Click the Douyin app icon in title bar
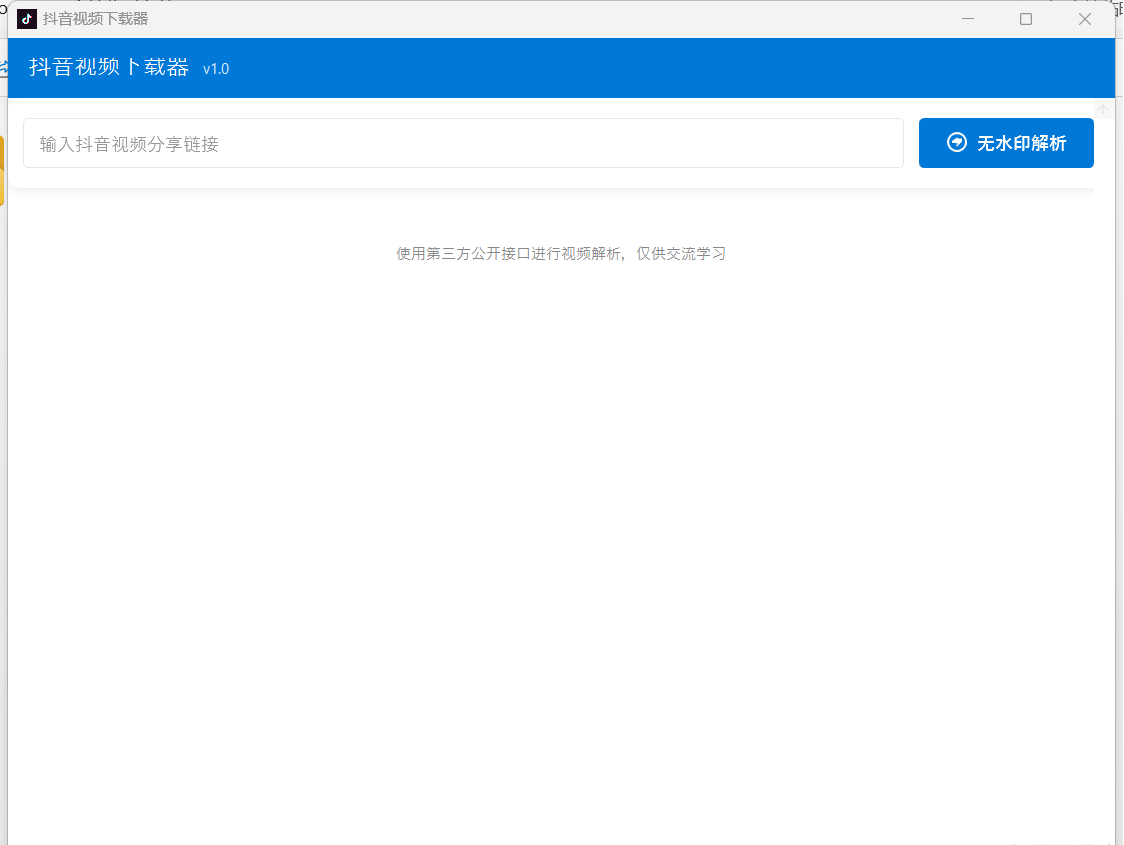 [x=27, y=19]
